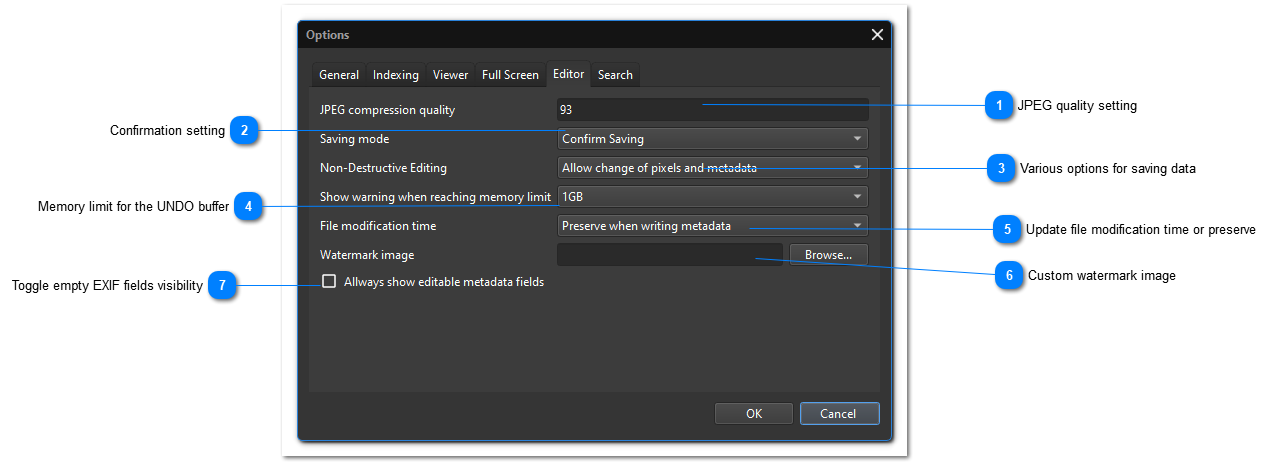Click the blue callout badge number 3

click(x=1001, y=168)
